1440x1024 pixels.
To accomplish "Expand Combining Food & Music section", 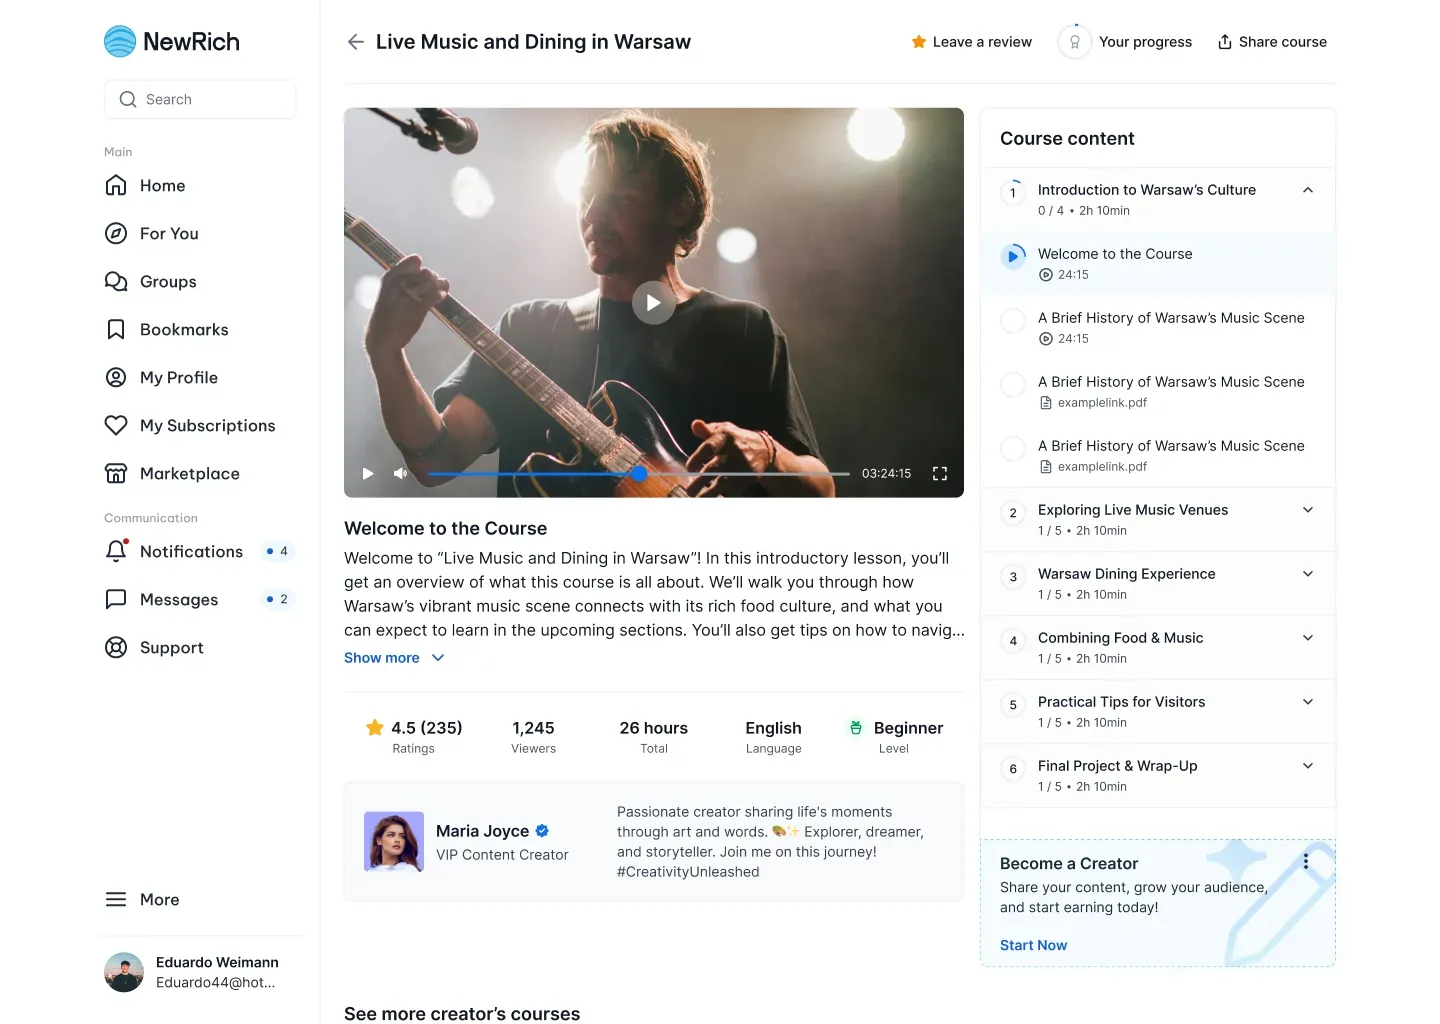I will tap(1307, 638).
